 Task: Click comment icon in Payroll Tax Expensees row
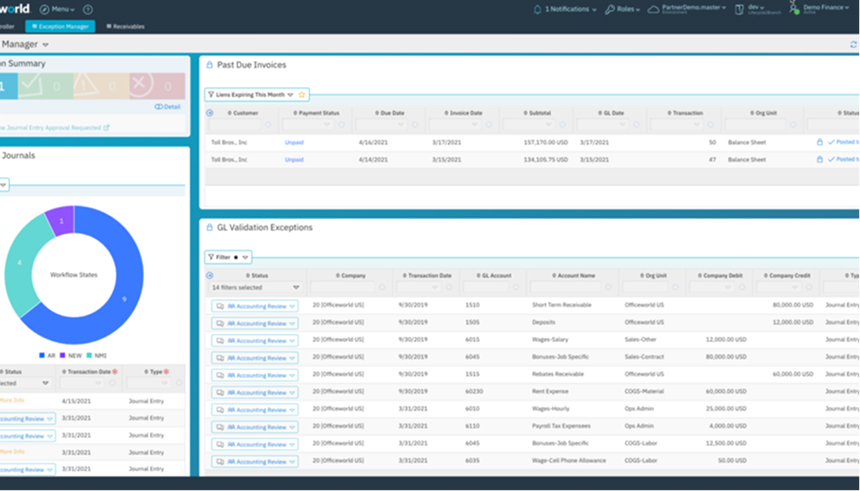pyautogui.click(x=220, y=427)
